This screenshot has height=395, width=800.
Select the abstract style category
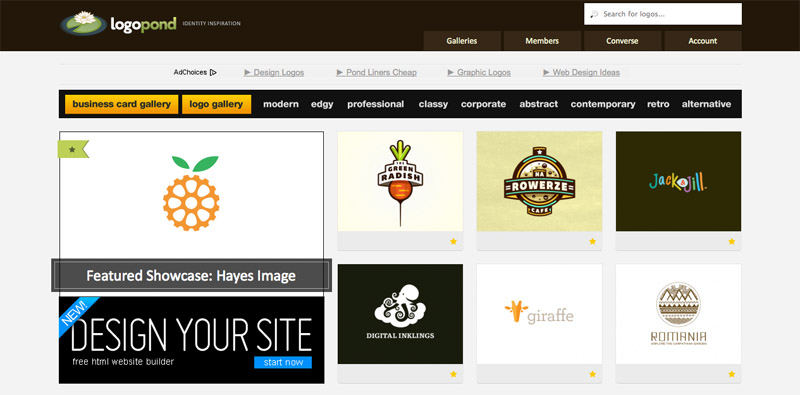[539, 104]
